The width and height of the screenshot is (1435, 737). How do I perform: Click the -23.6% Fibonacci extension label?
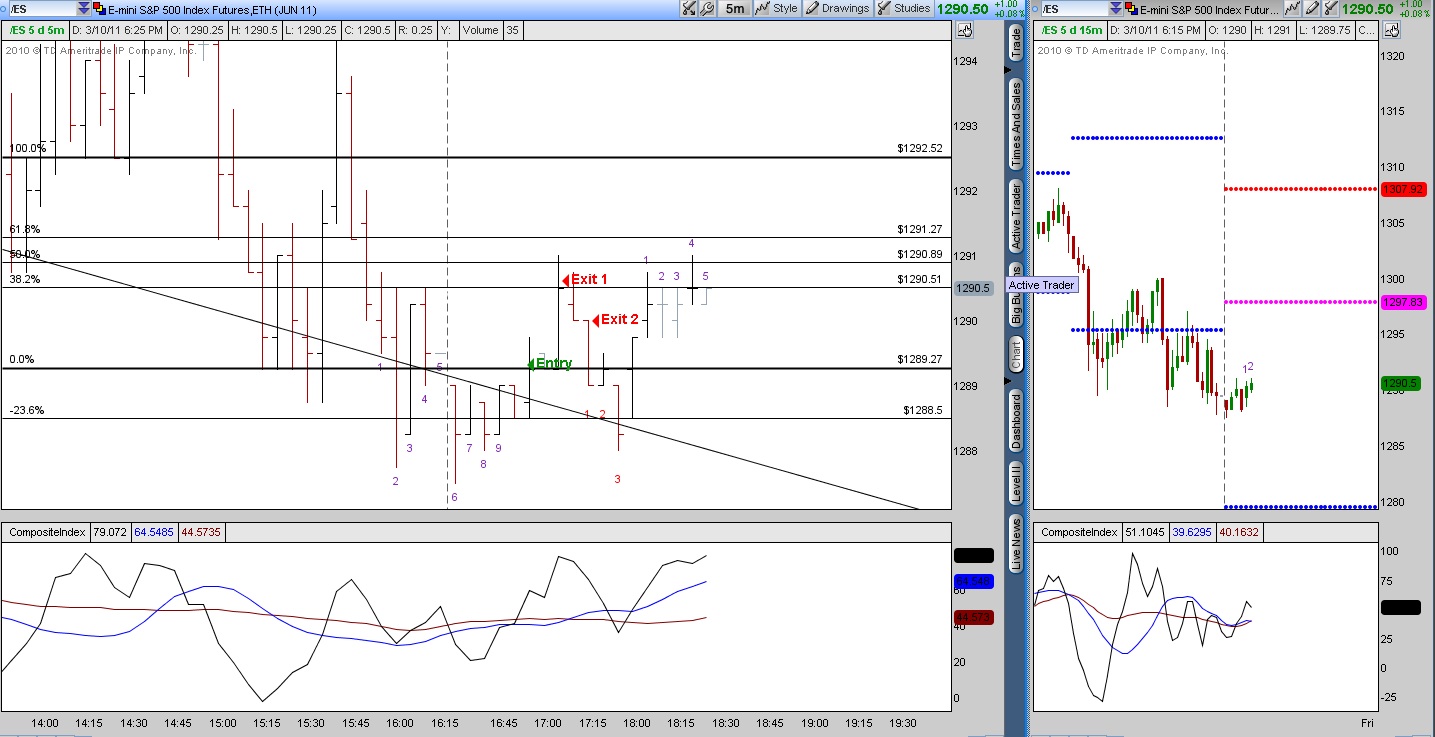[26, 410]
